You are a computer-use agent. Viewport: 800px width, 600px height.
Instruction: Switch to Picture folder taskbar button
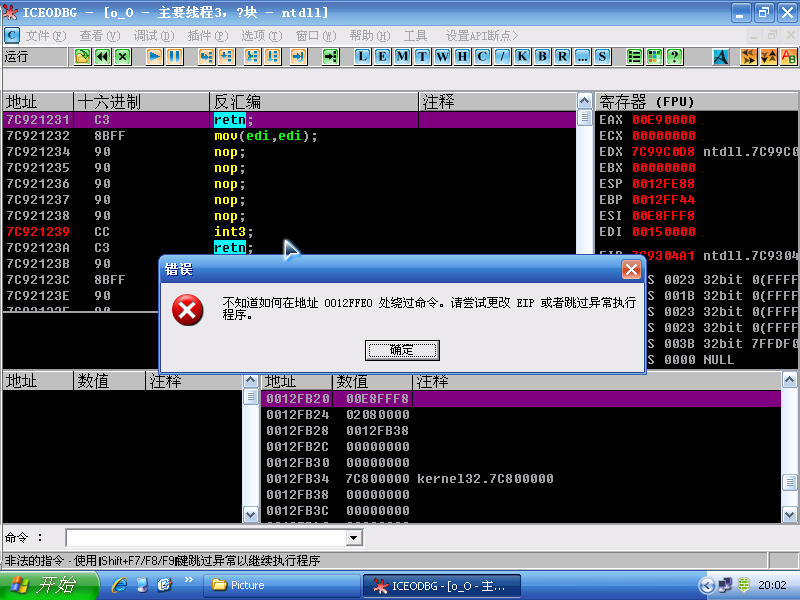(282, 585)
